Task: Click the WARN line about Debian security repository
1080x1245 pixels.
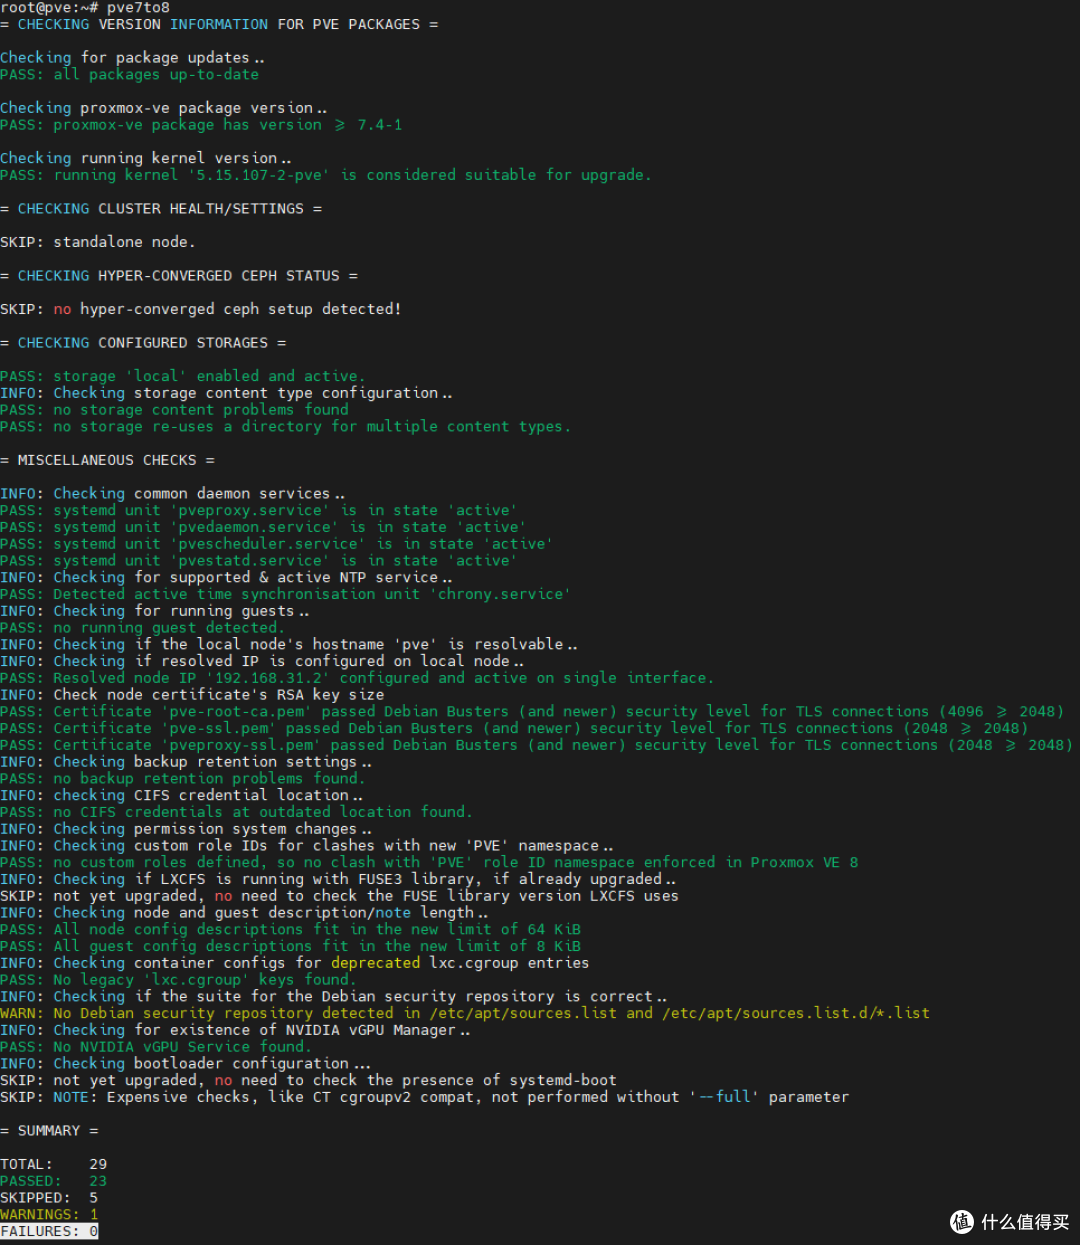Action: point(465,1013)
